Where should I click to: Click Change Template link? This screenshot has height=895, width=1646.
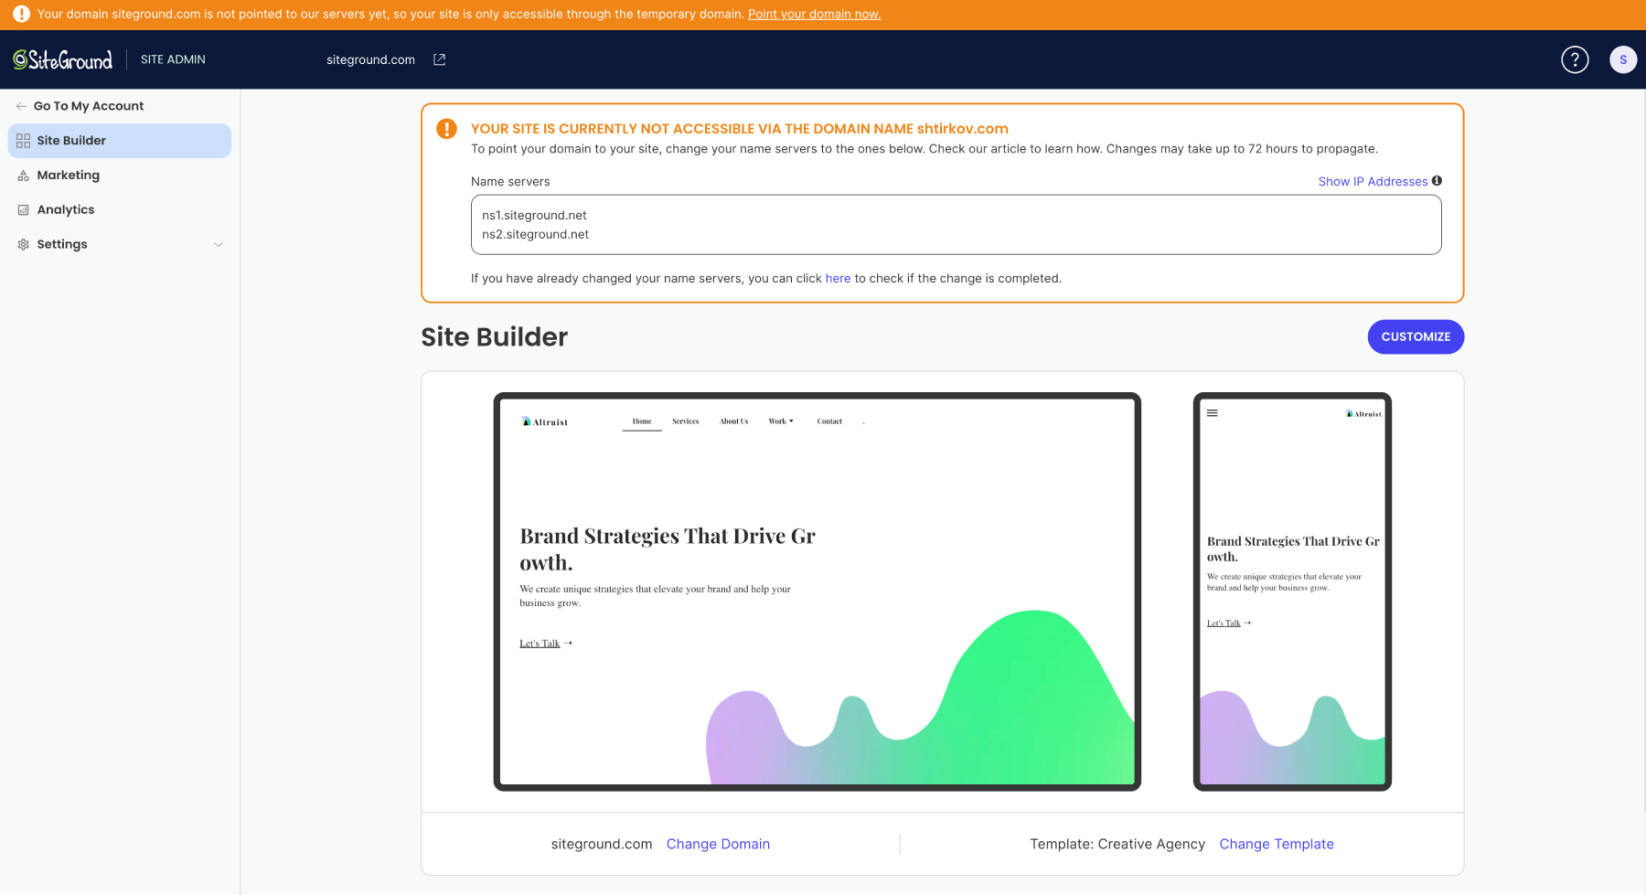[1276, 844]
